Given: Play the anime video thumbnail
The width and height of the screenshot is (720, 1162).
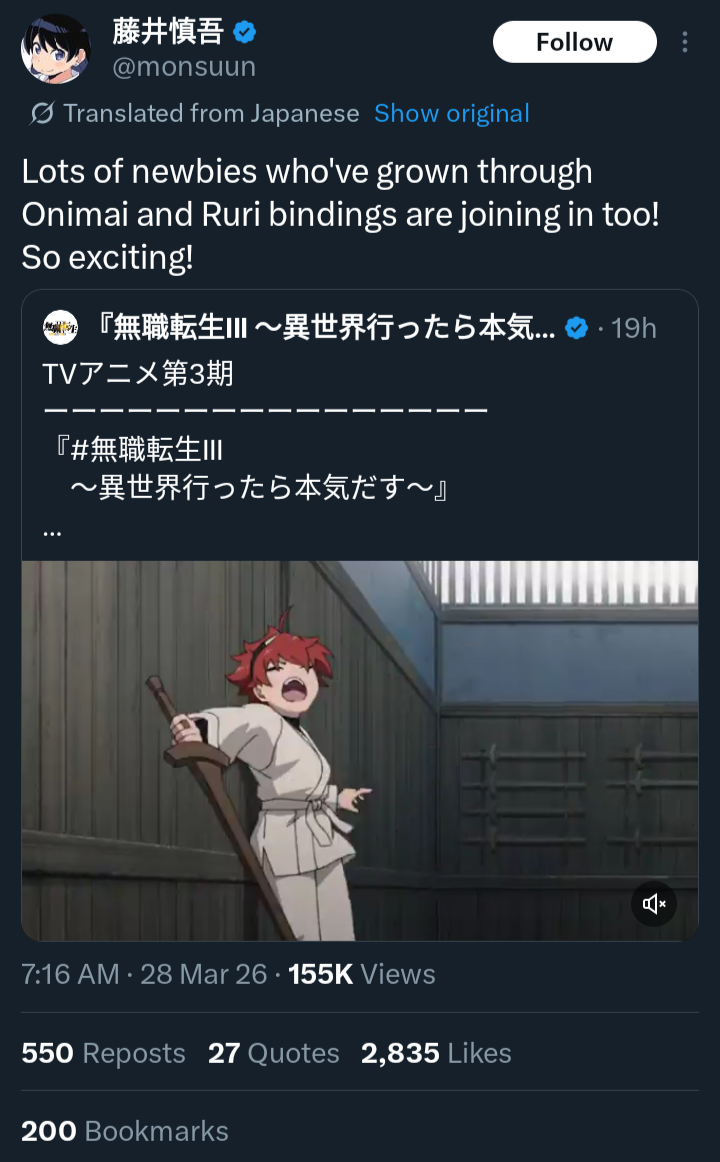Looking at the screenshot, I should coord(360,751).
